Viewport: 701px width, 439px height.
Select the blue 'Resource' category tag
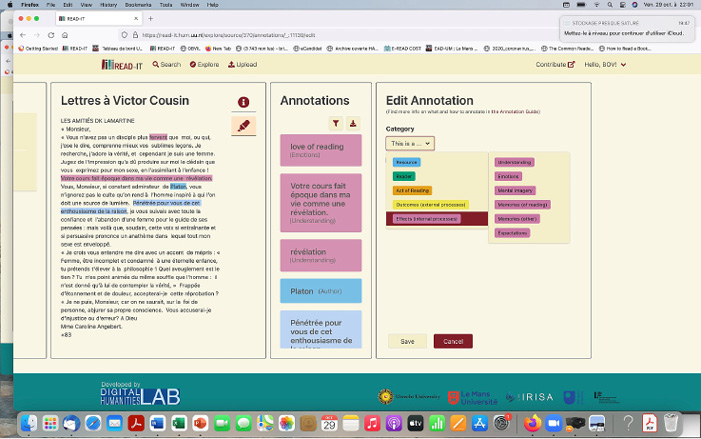406,162
